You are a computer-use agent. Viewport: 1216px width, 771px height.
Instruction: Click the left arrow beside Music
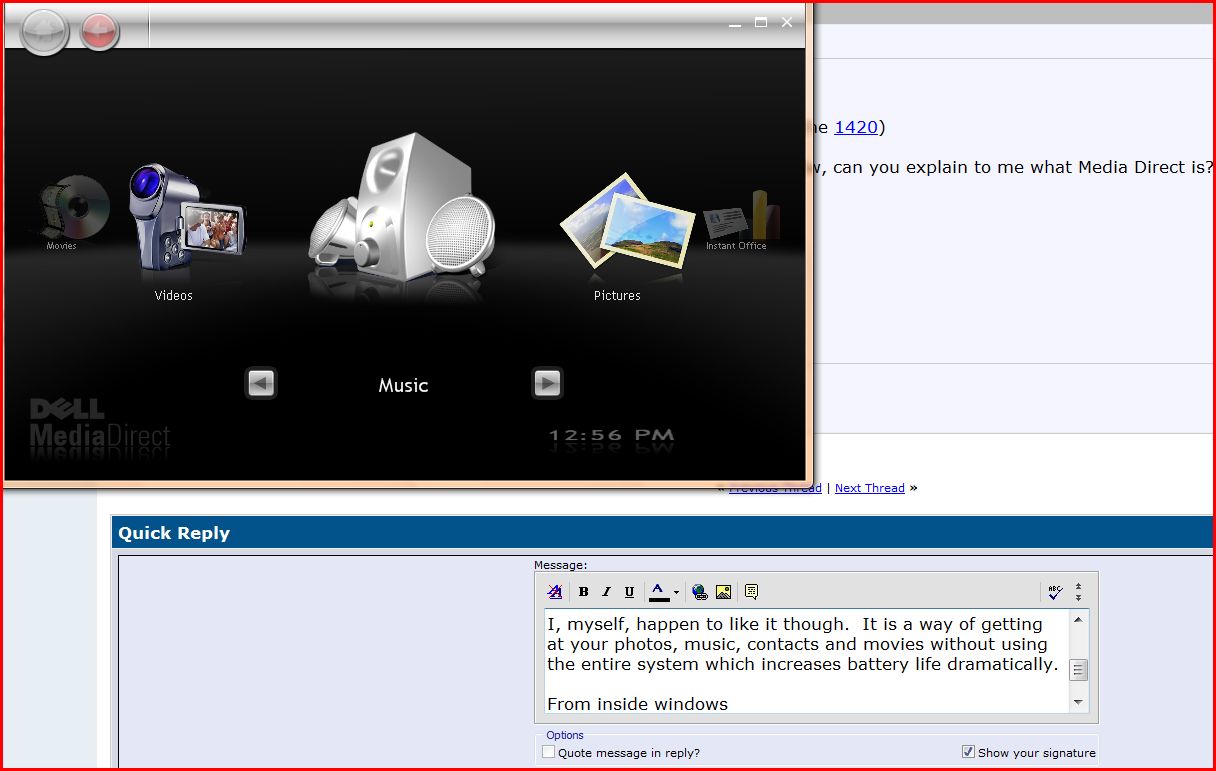click(261, 383)
